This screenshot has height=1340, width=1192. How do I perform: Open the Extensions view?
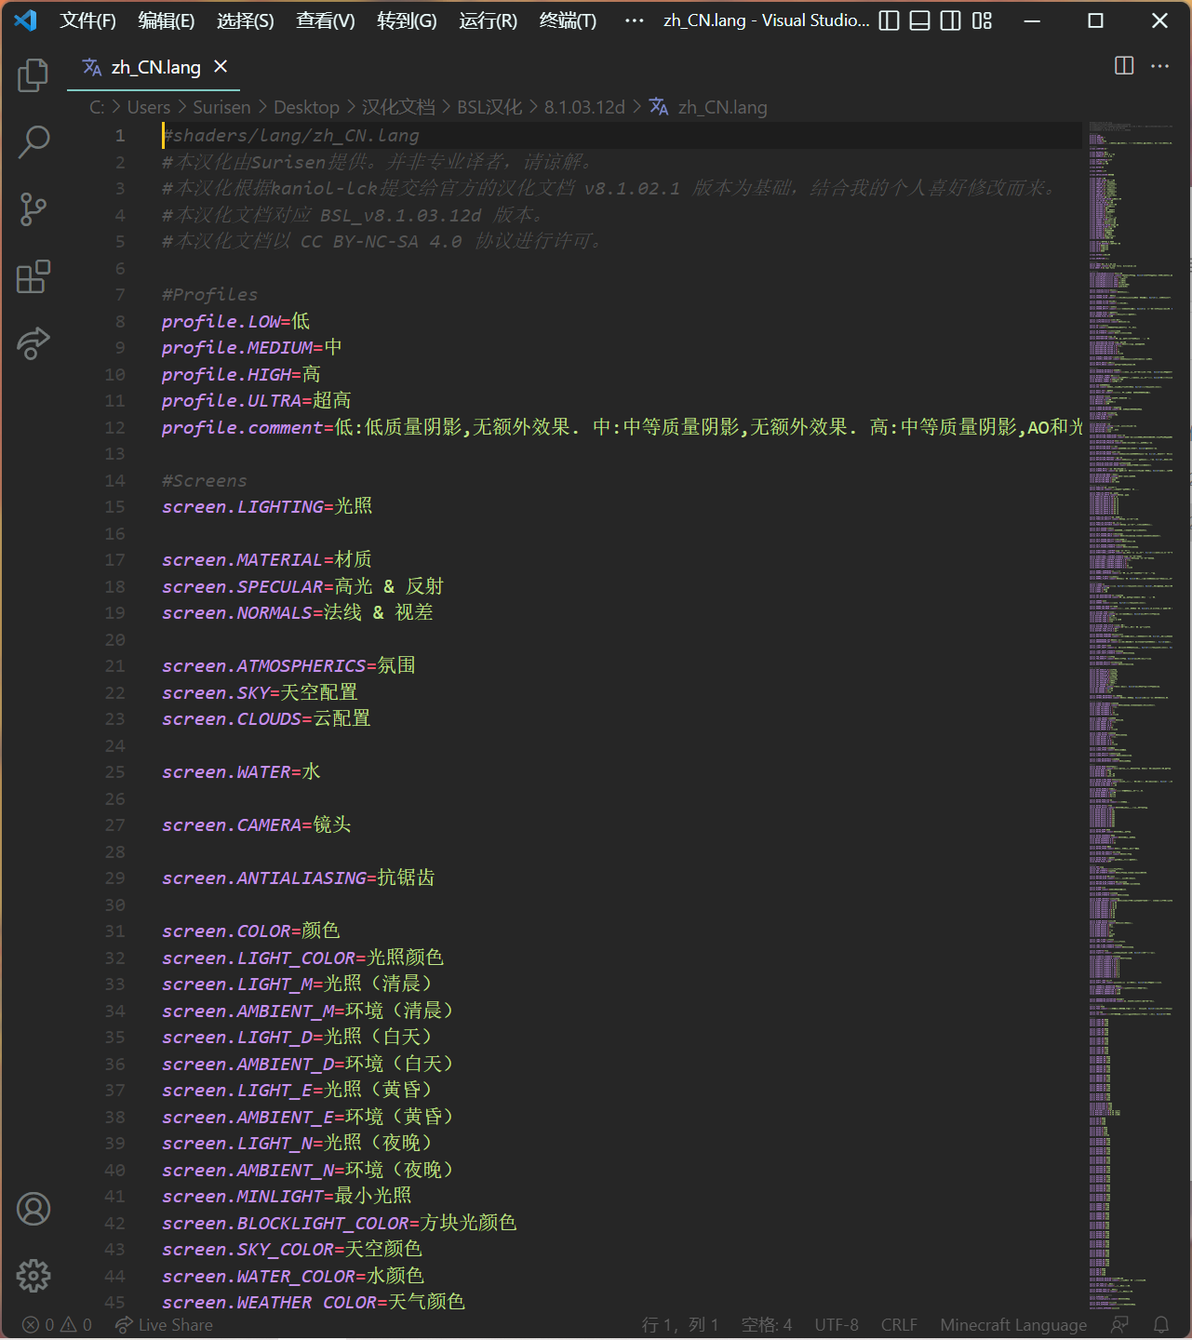(x=33, y=276)
